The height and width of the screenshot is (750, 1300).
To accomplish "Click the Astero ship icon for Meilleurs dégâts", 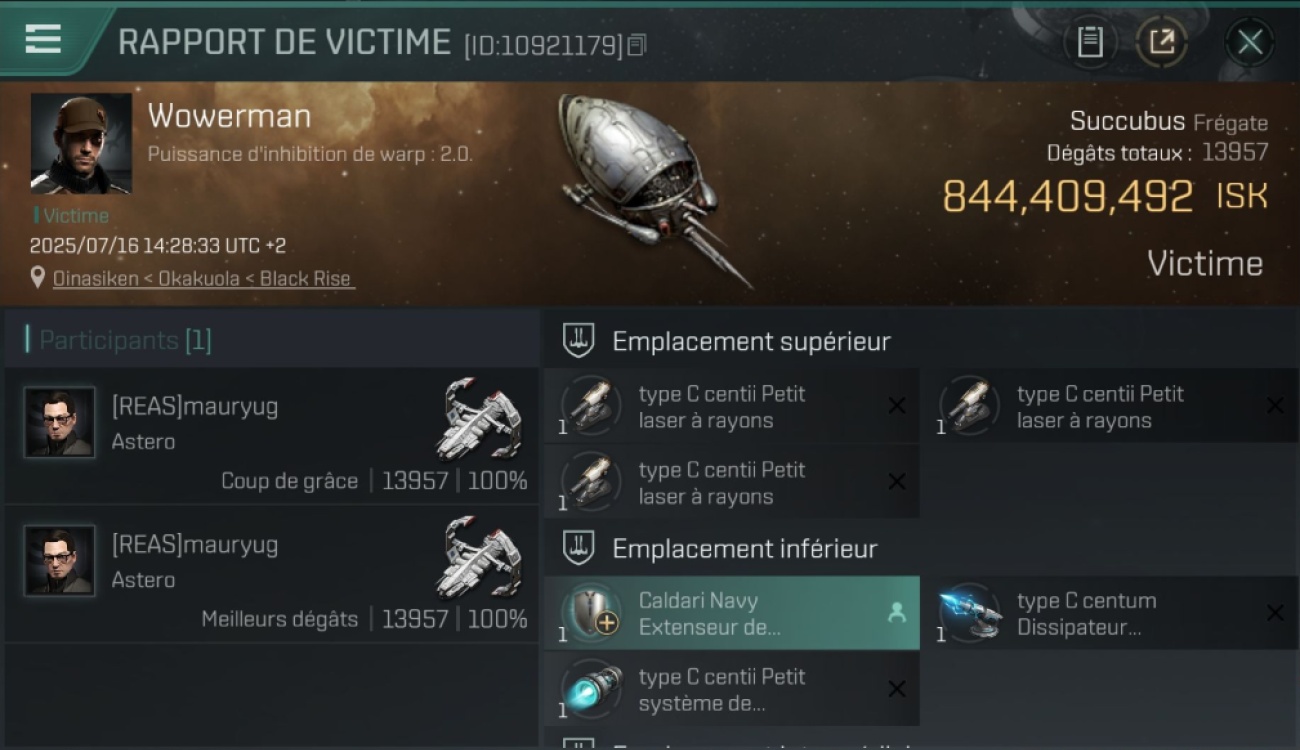I will point(480,556).
